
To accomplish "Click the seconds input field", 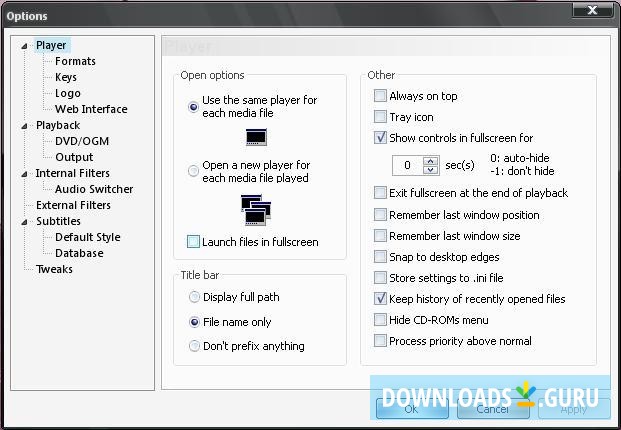I will tap(408, 166).
